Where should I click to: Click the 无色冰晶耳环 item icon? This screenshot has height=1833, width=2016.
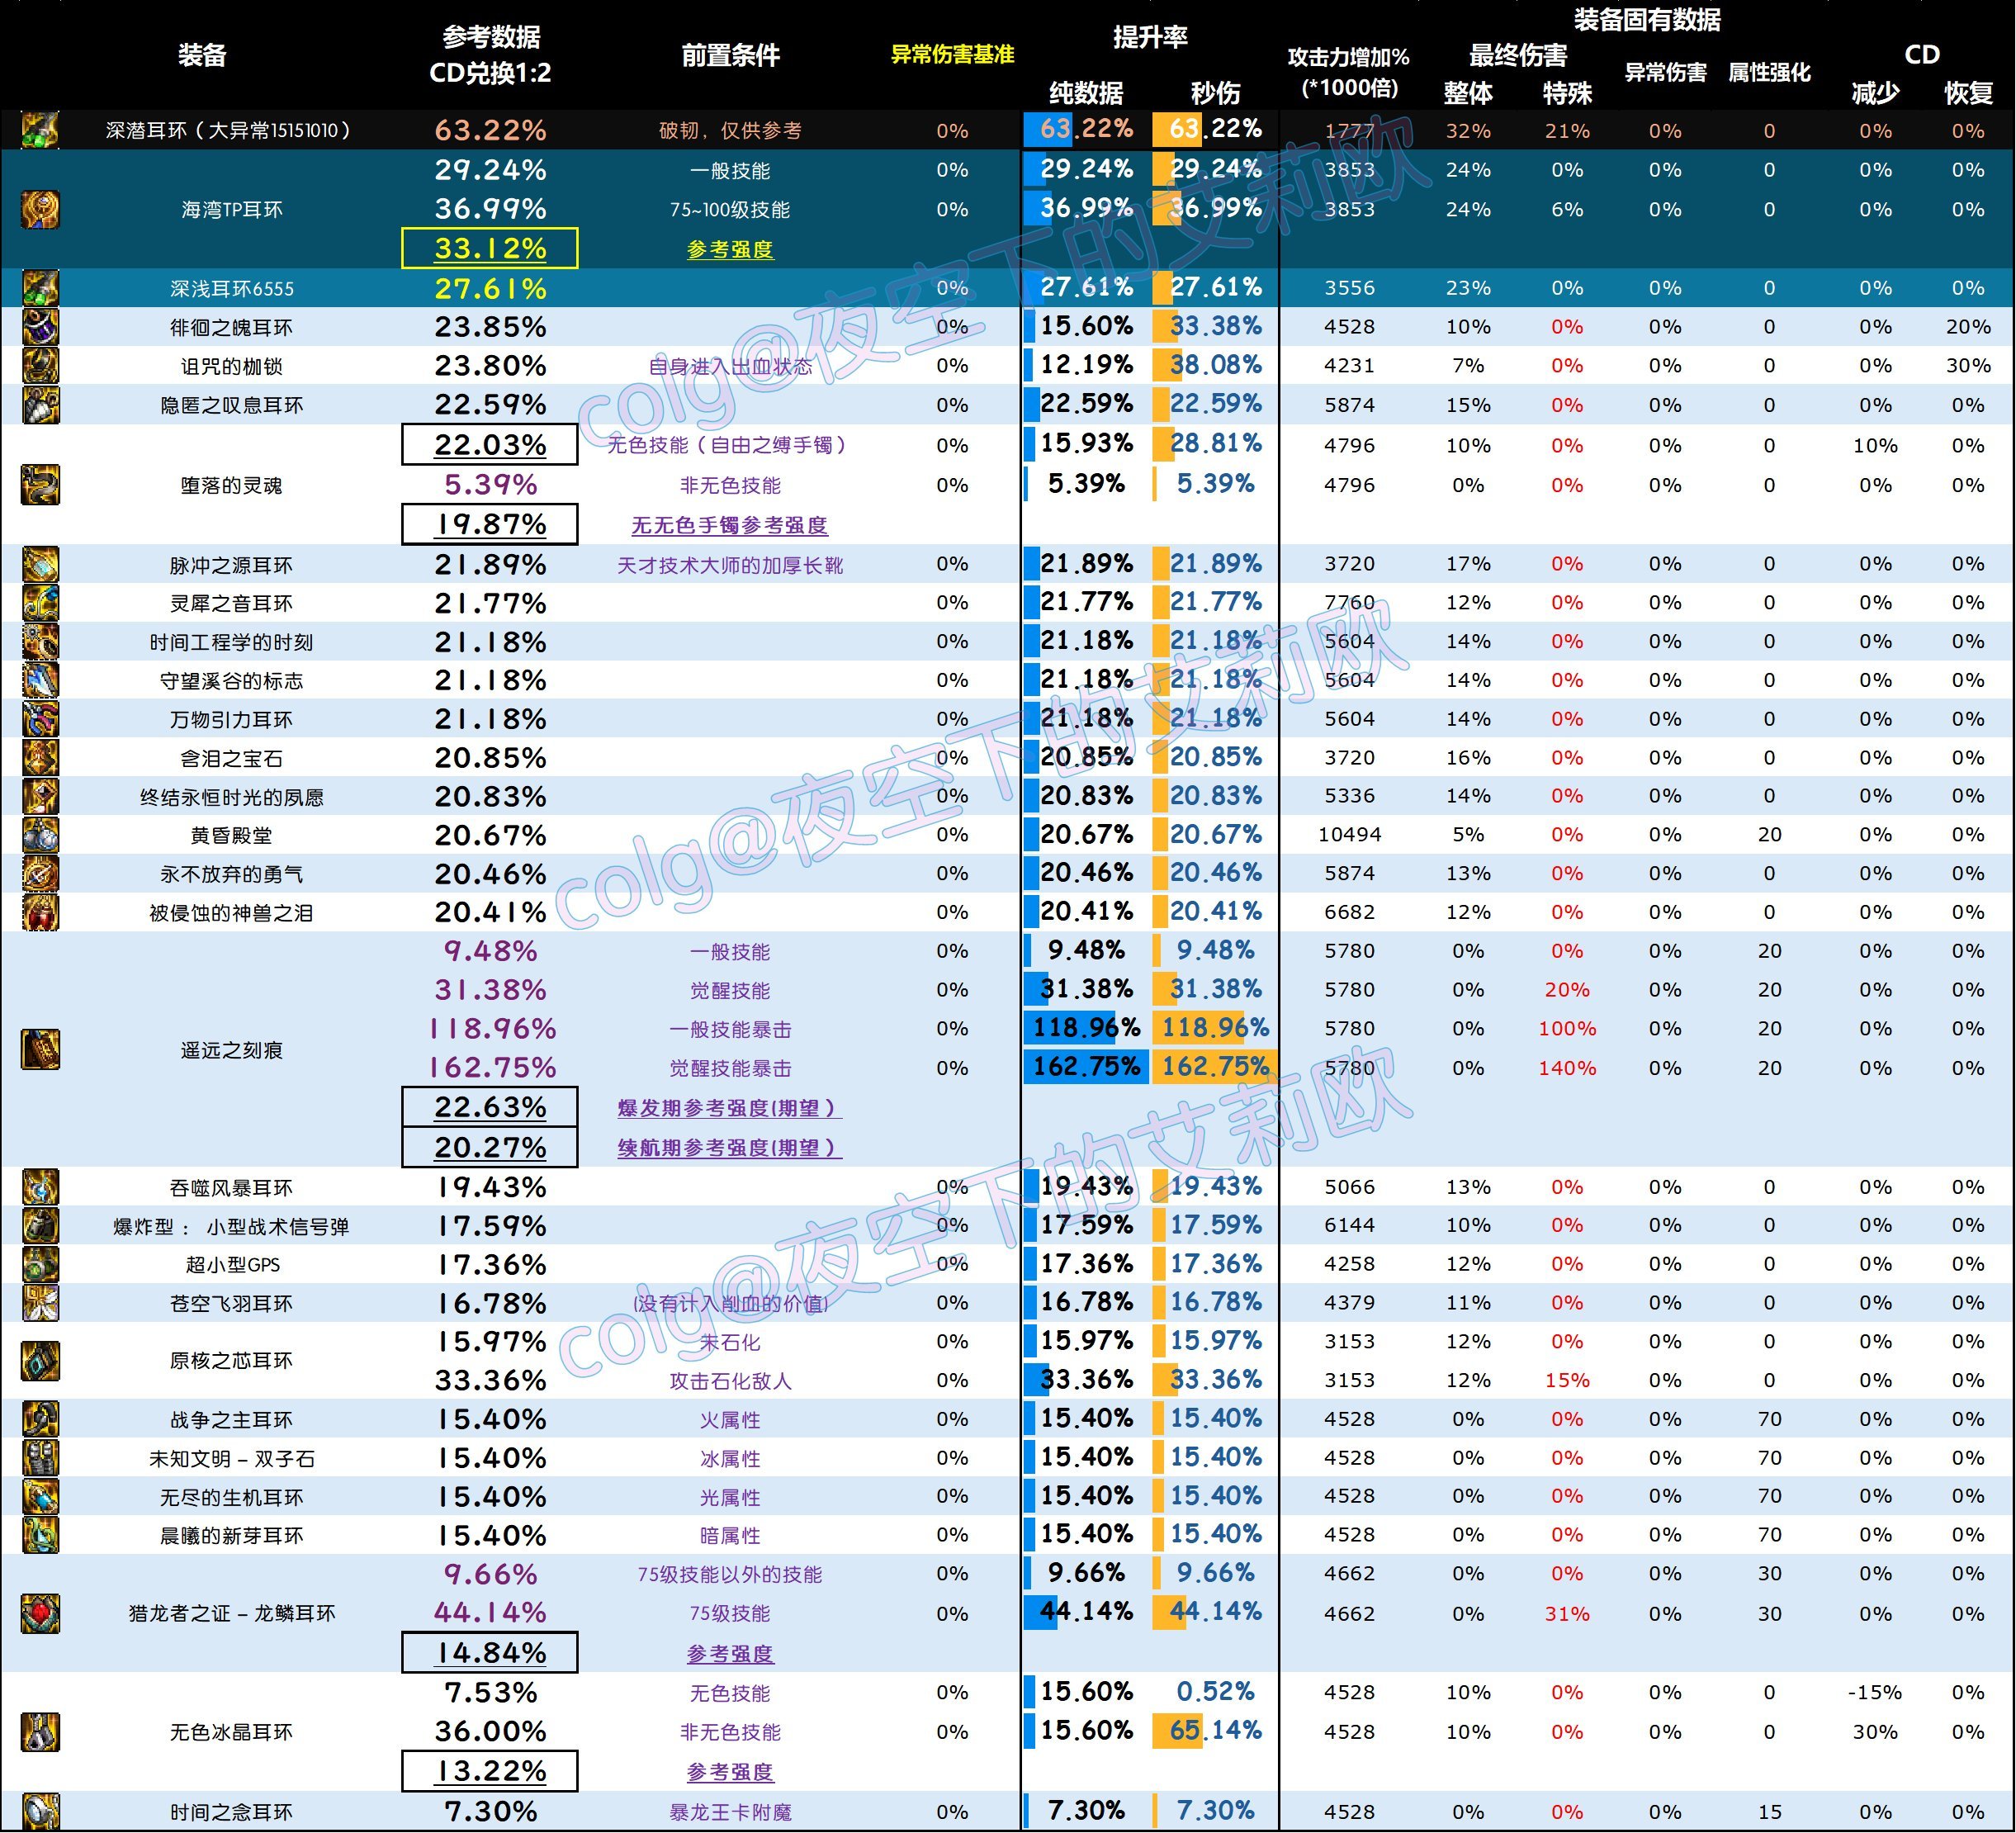coord(40,1733)
